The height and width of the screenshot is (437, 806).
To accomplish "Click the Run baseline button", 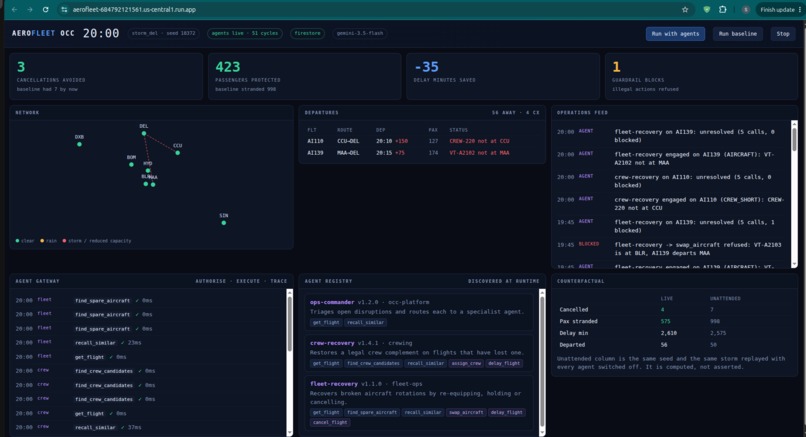I will pos(738,33).
